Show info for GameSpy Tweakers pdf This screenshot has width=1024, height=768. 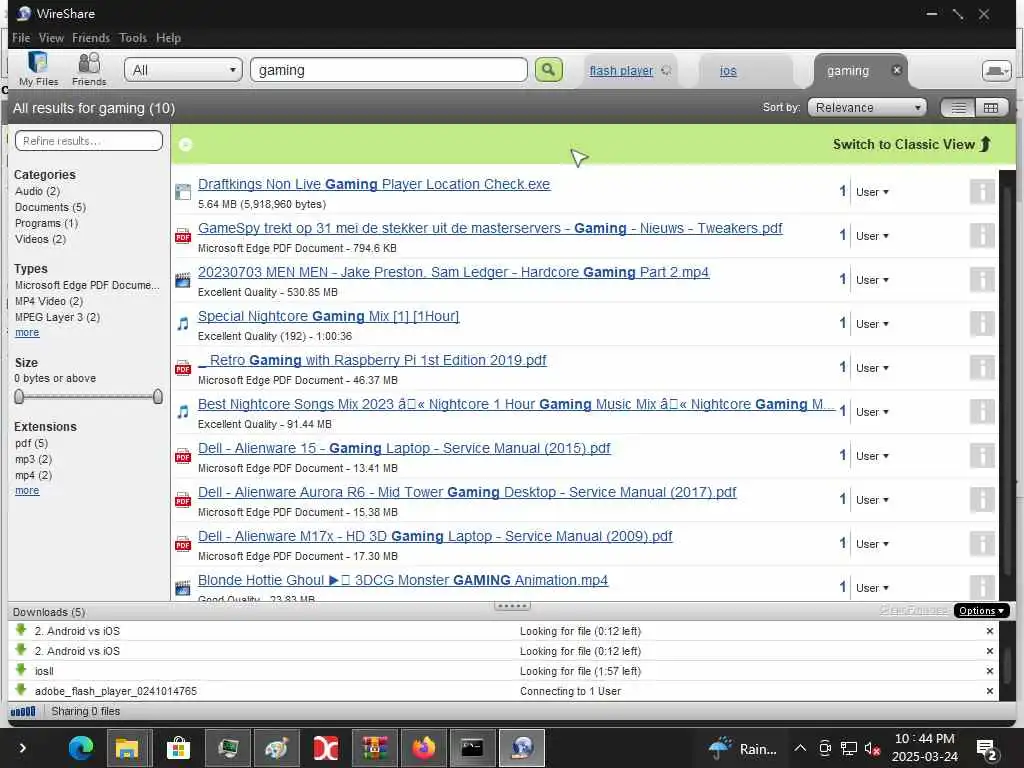point(982,236)
